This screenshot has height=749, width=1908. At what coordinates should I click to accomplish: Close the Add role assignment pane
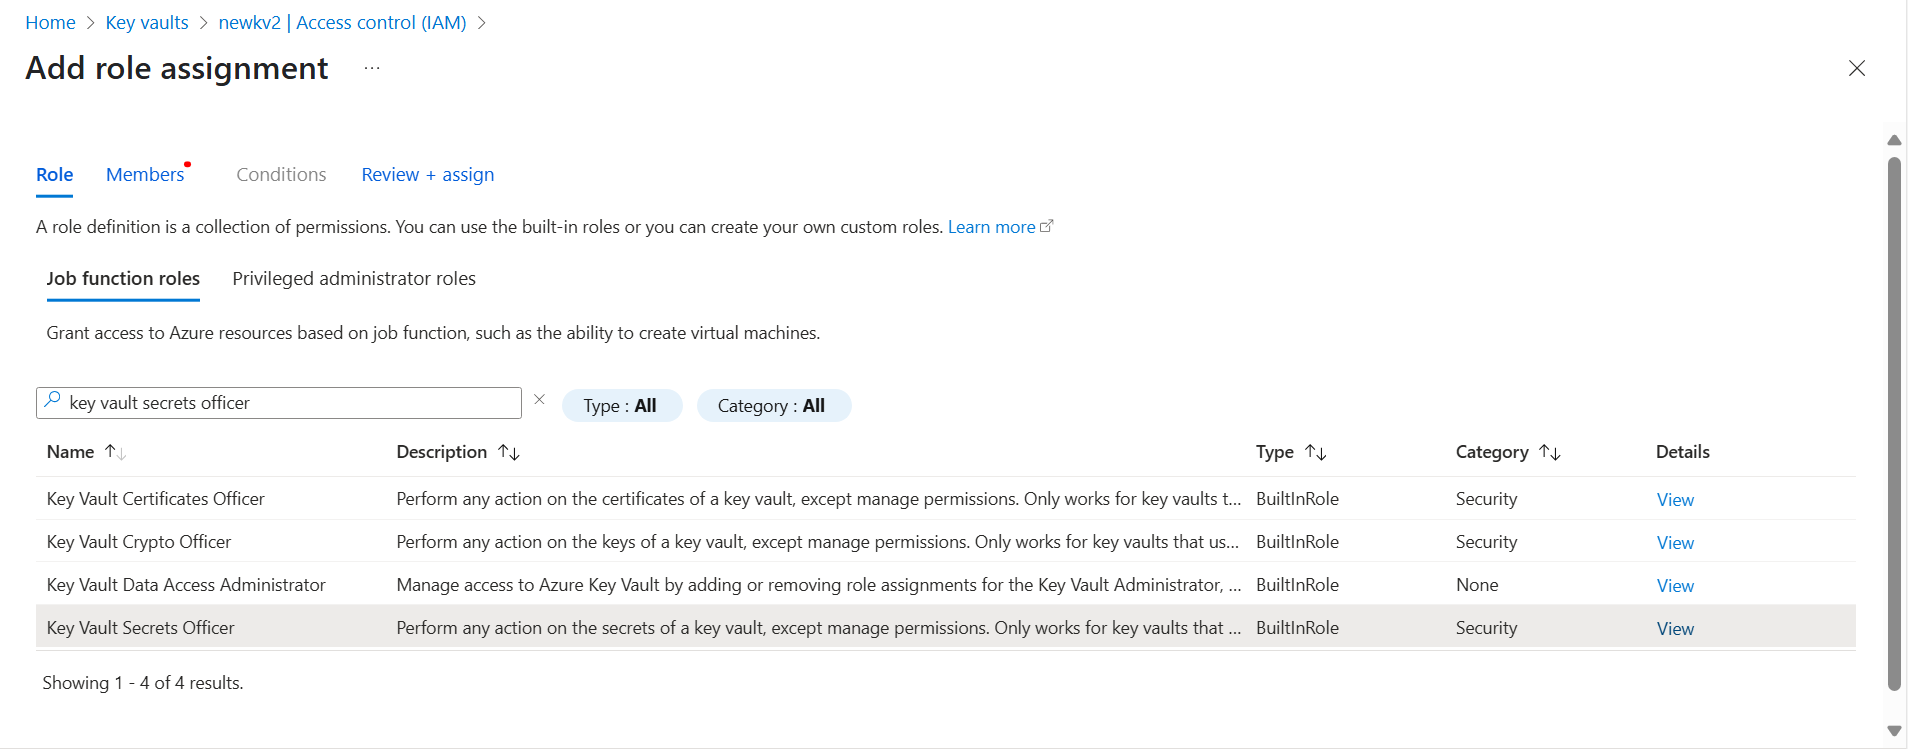1856,68
